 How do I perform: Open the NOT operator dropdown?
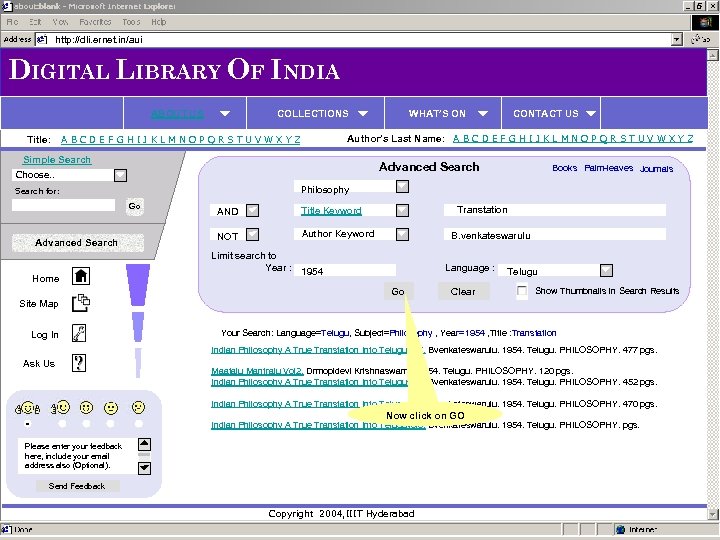pyautogui.click(x=252, y=235)
